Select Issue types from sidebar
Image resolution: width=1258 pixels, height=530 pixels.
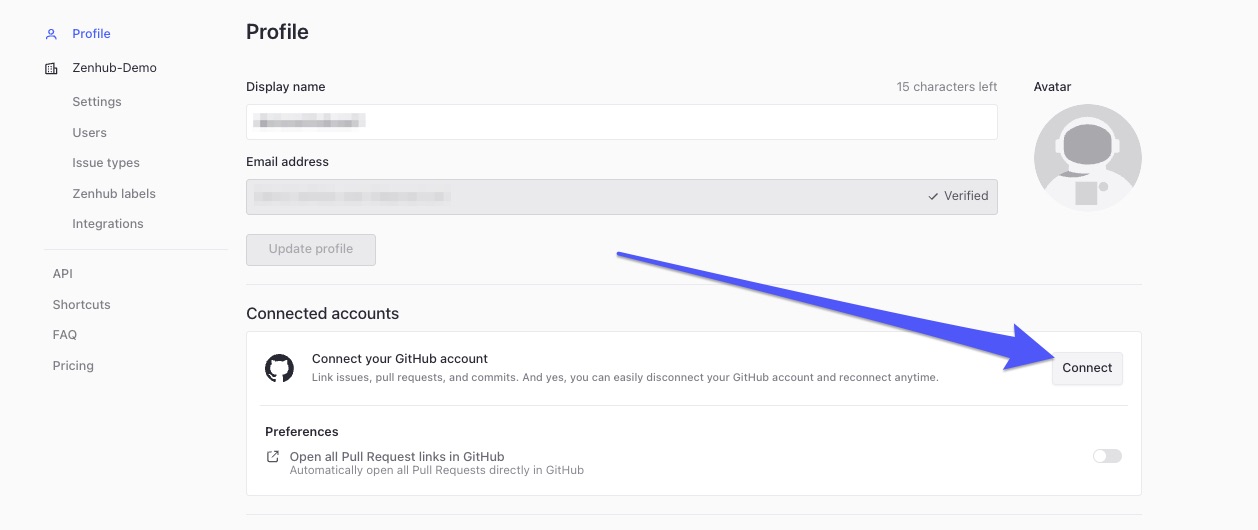(106, 163)
